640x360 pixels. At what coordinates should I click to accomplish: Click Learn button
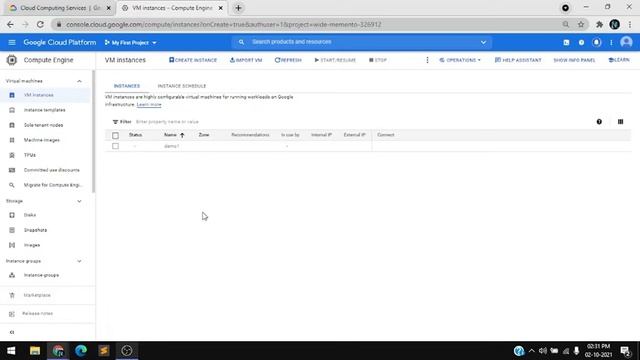click(x=619, y=60)
